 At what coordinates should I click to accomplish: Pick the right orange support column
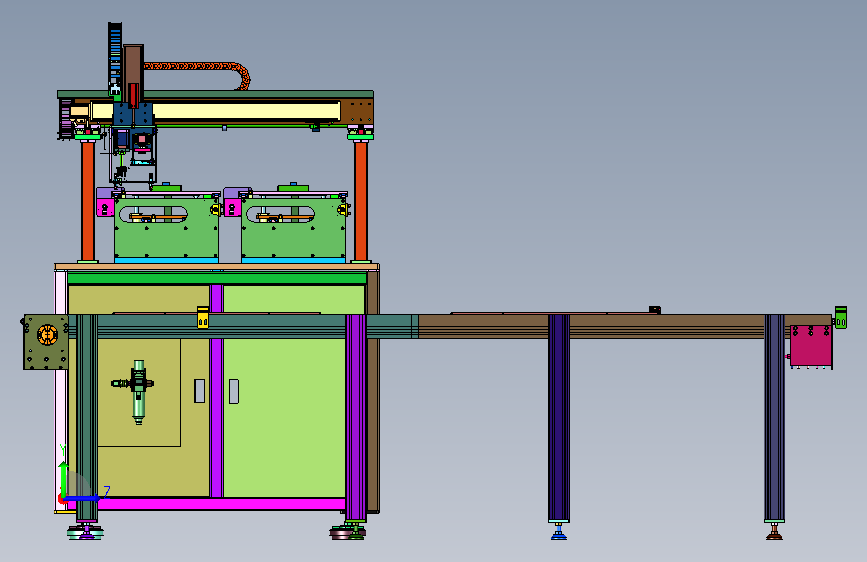[x=361, y=201]
